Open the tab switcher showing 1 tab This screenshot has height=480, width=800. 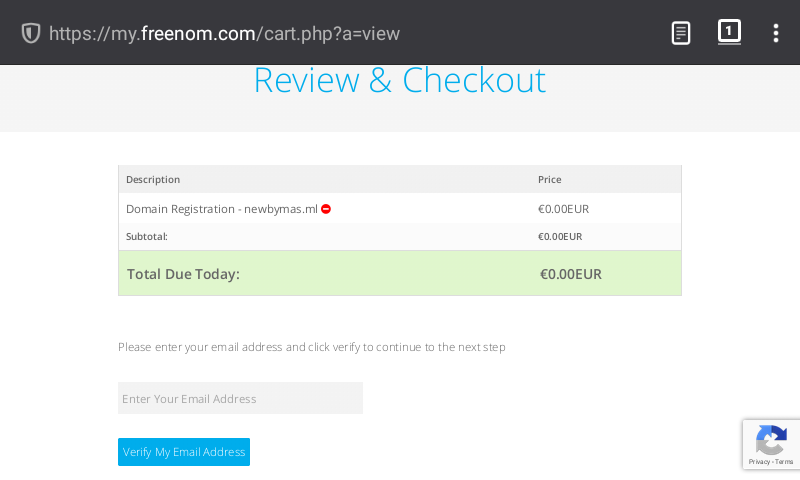729,32
